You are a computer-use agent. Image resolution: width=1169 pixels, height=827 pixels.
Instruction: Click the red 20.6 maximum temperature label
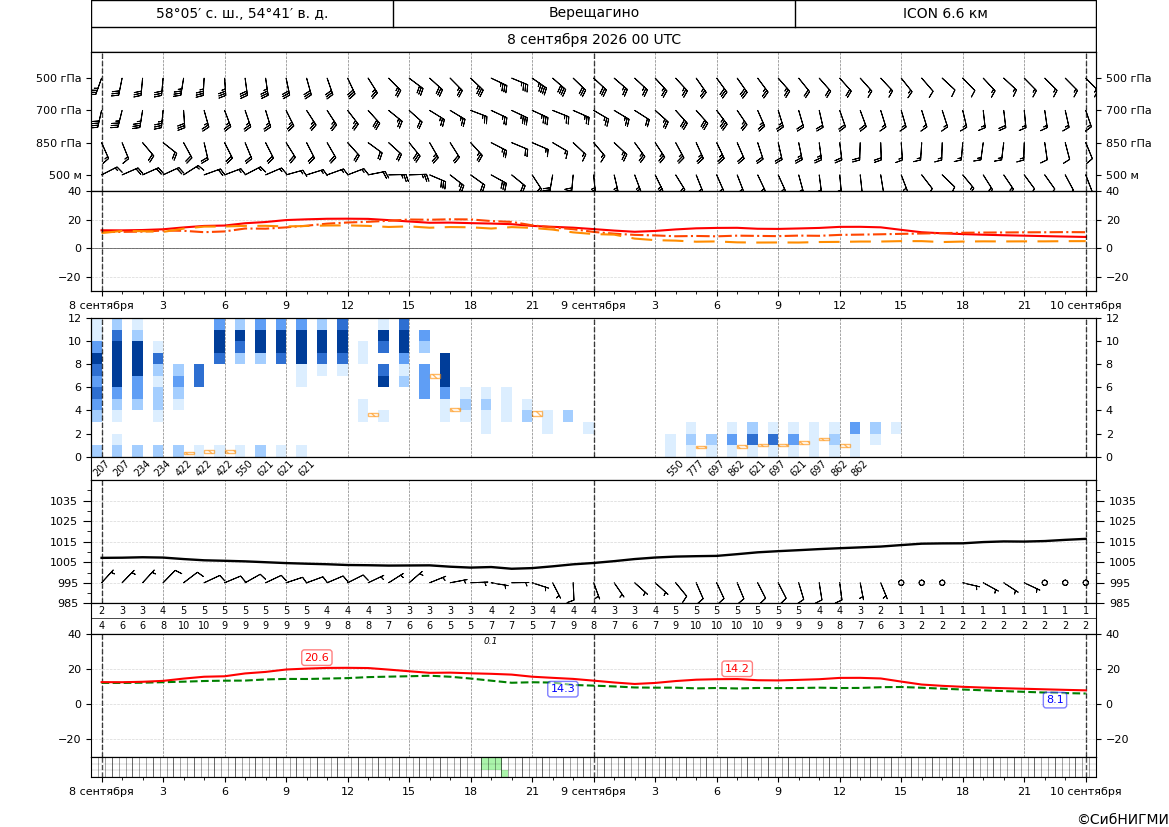[x=317, y=657]
